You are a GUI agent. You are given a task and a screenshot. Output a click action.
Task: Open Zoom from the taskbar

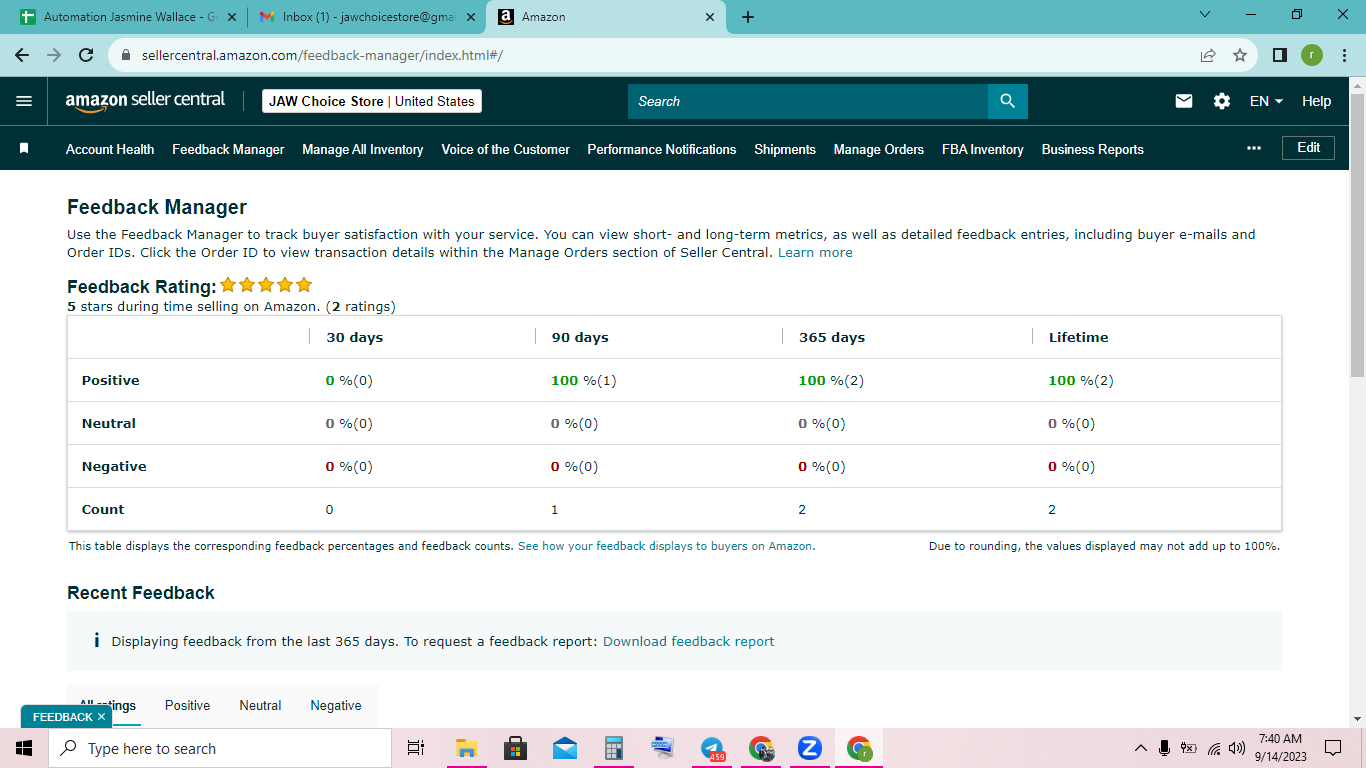pyautogui.click(x=810, y=748)
